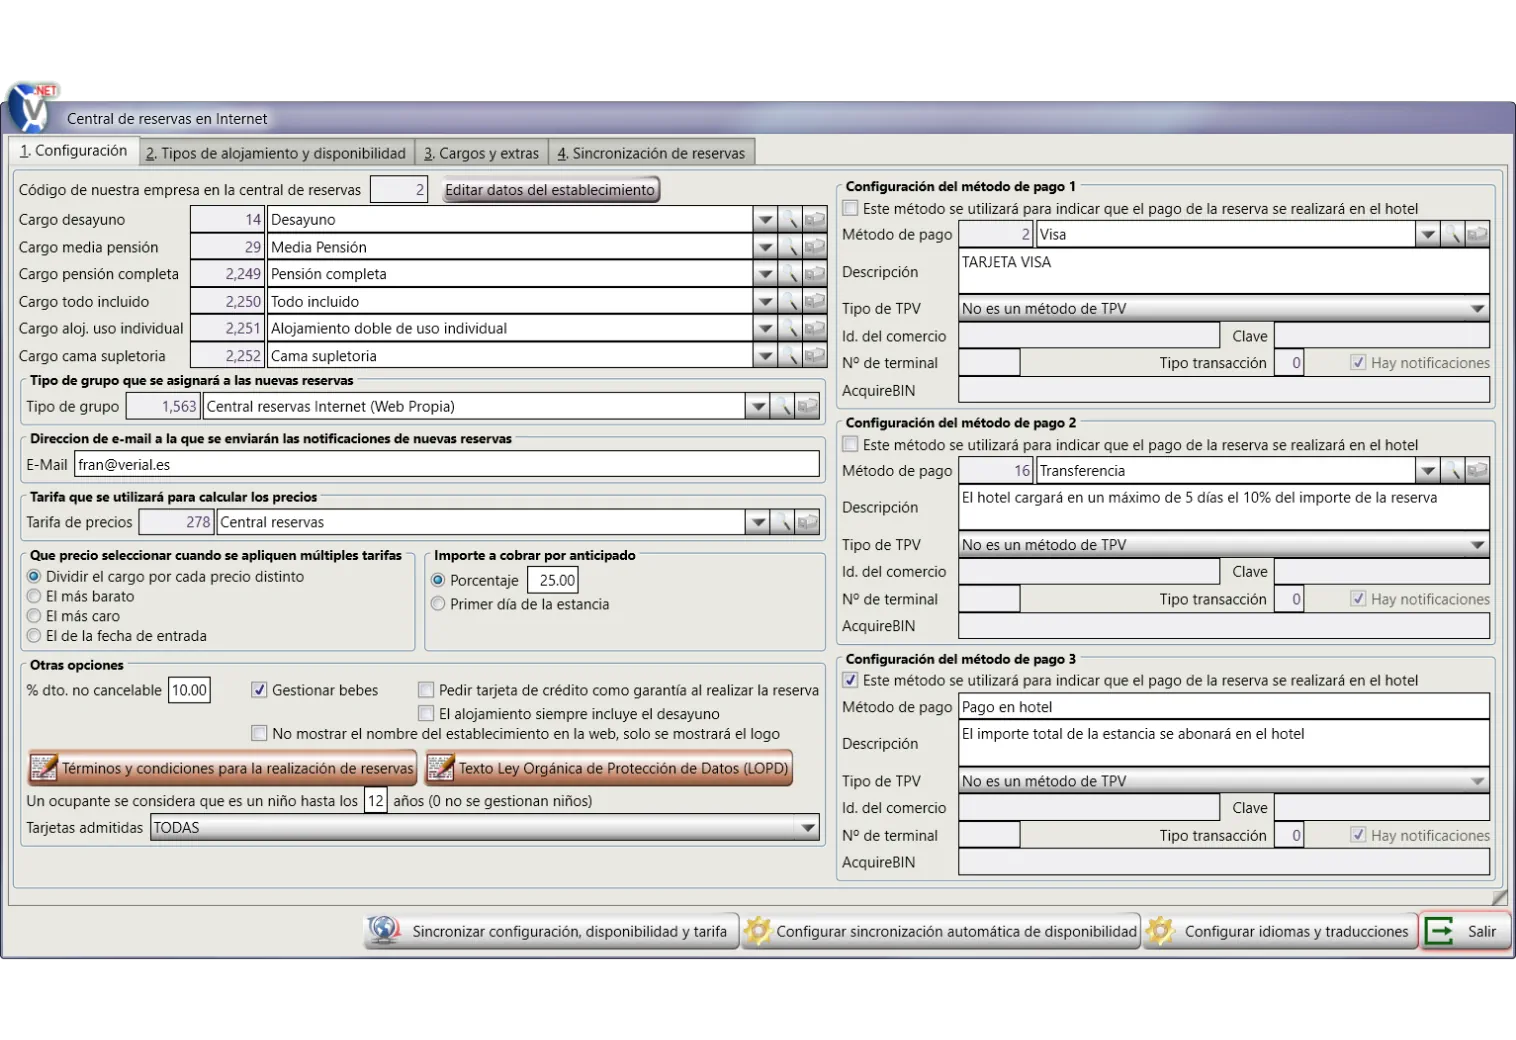Viewport: 1516px width, 1040px height.
Task: Click the magnifier search icon for Cargo desayuno
Action: pyautogui.click(x=790, y=220)
